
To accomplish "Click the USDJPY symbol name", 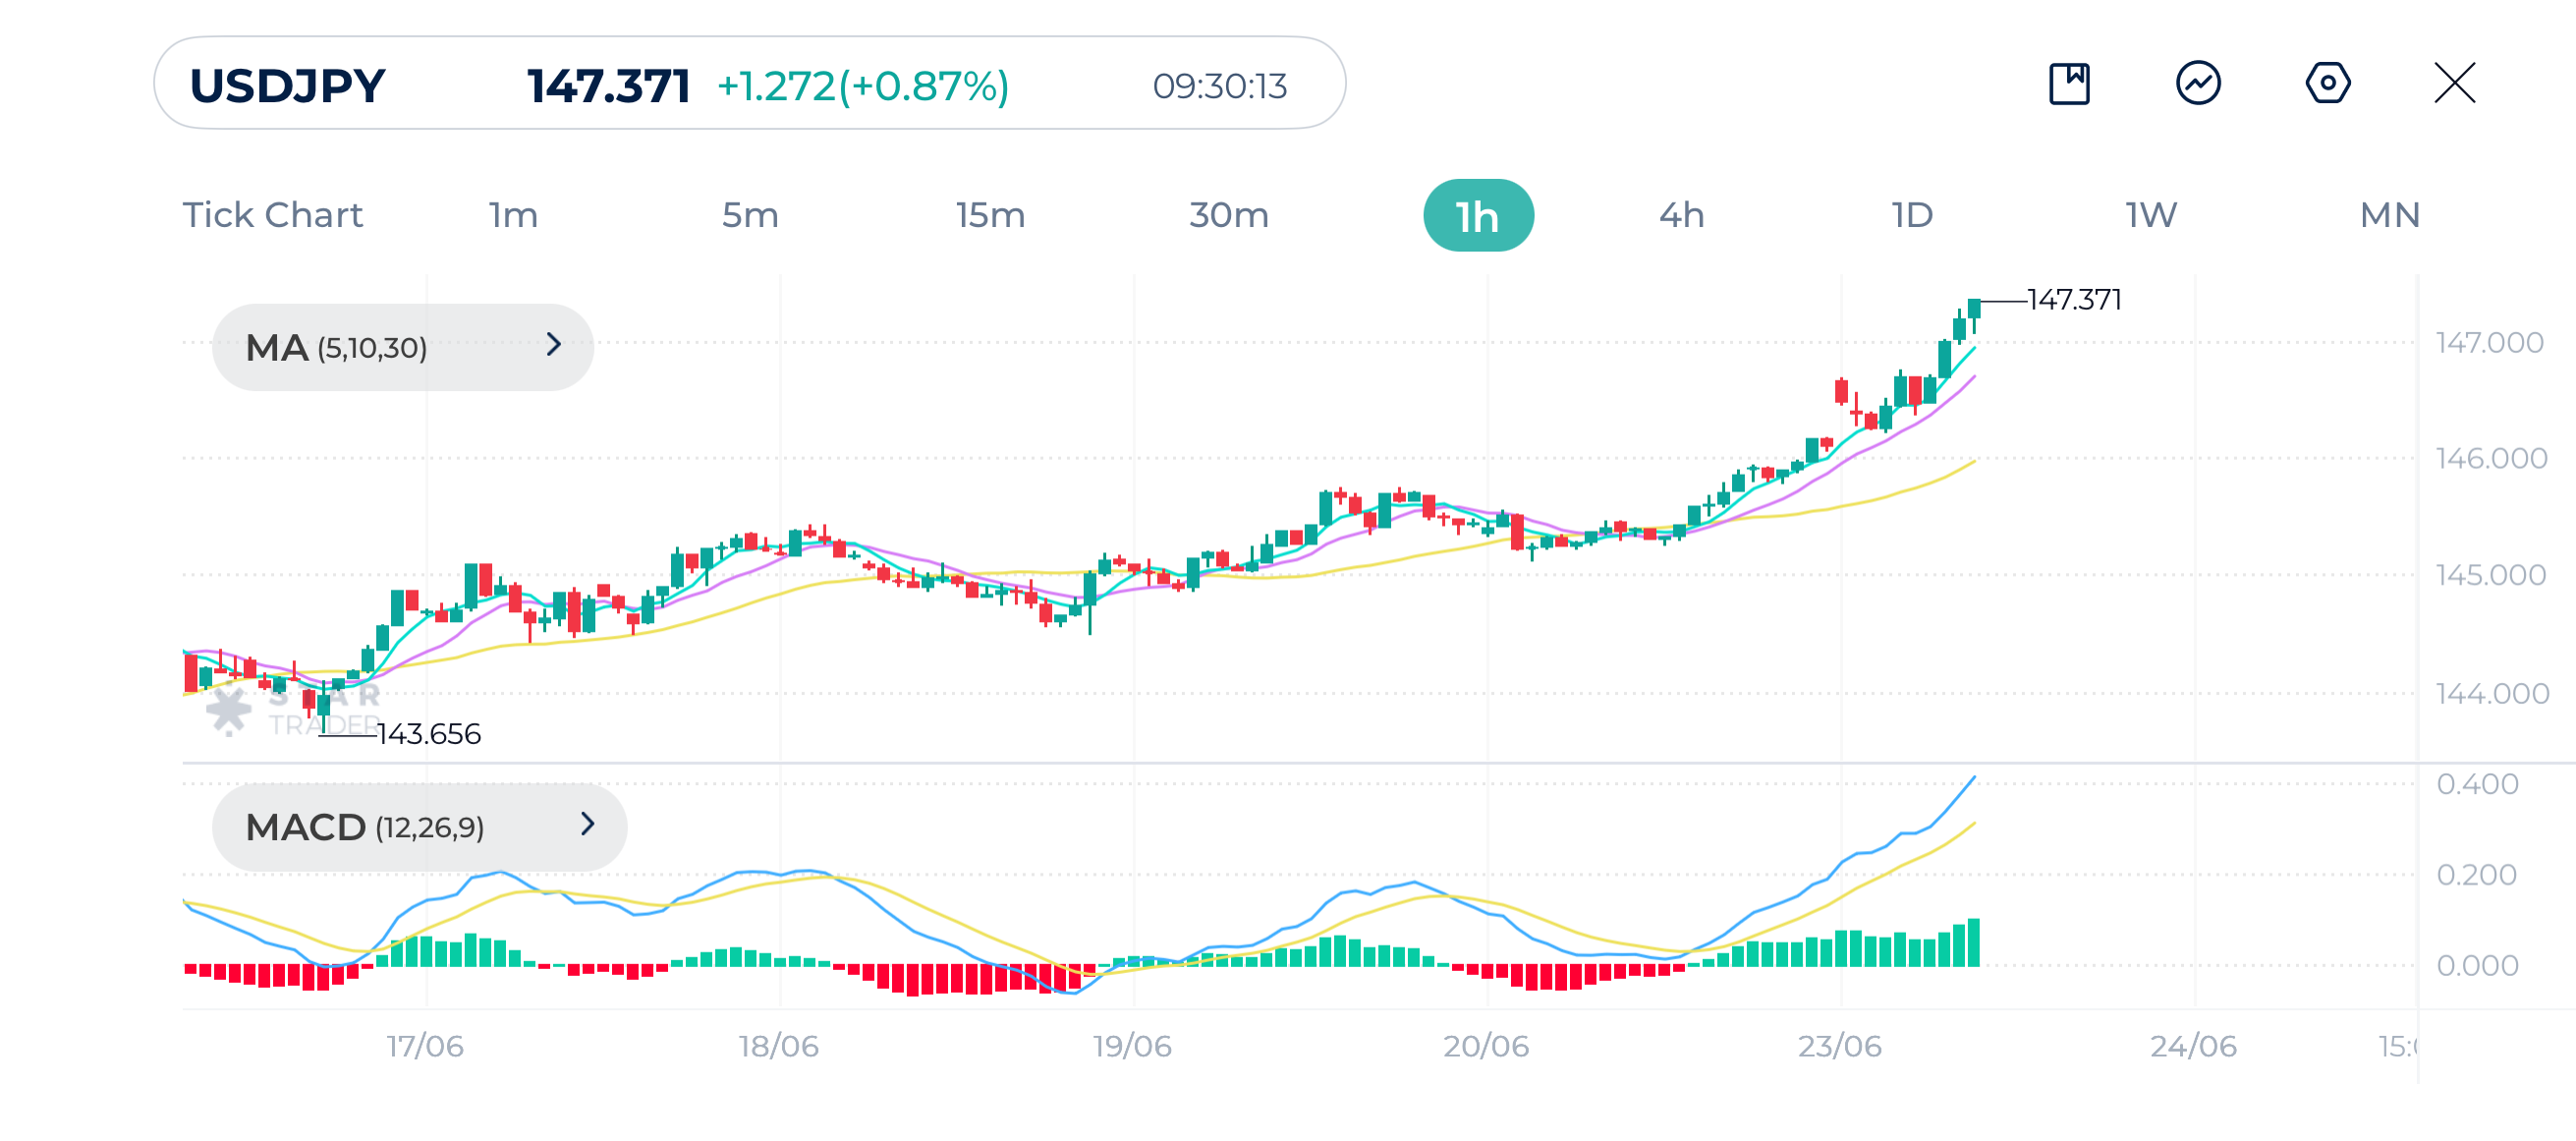I will (287, 86).
